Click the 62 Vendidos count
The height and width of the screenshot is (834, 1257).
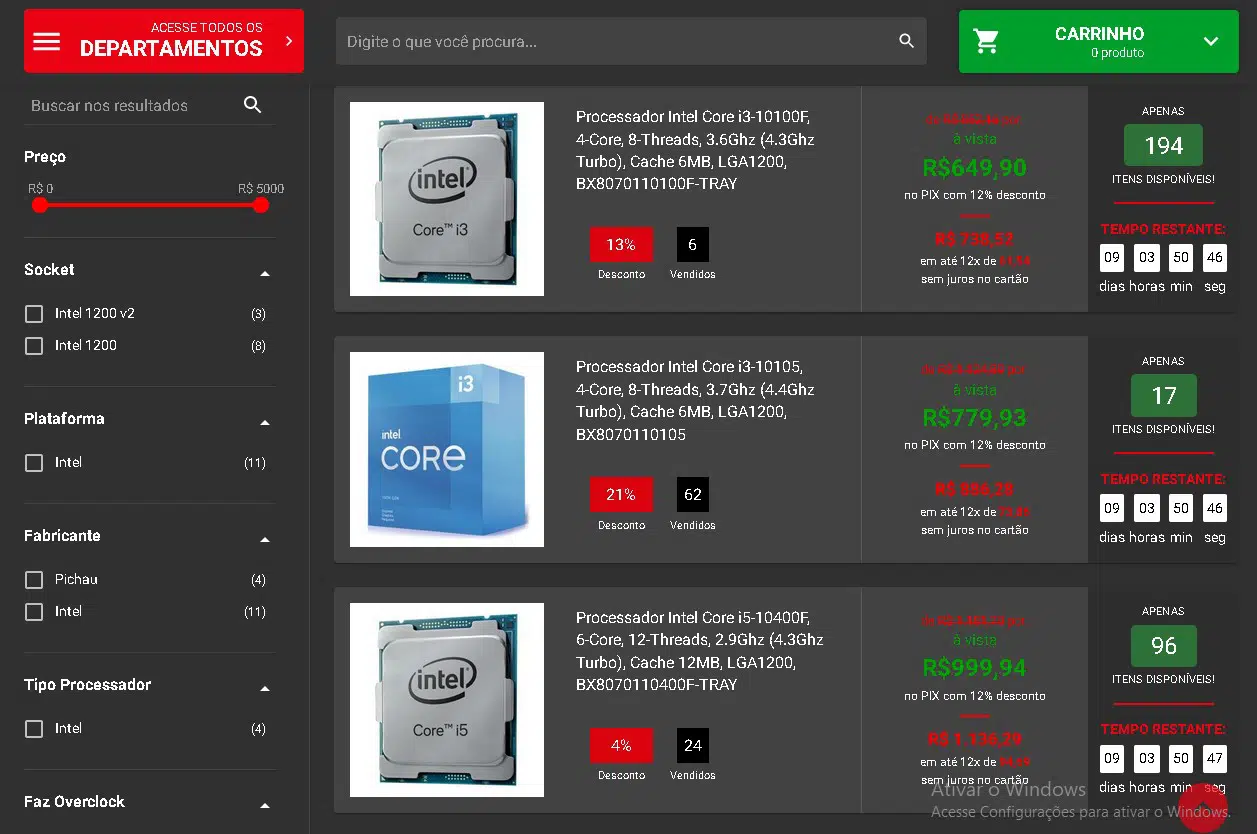coord(693,494)
